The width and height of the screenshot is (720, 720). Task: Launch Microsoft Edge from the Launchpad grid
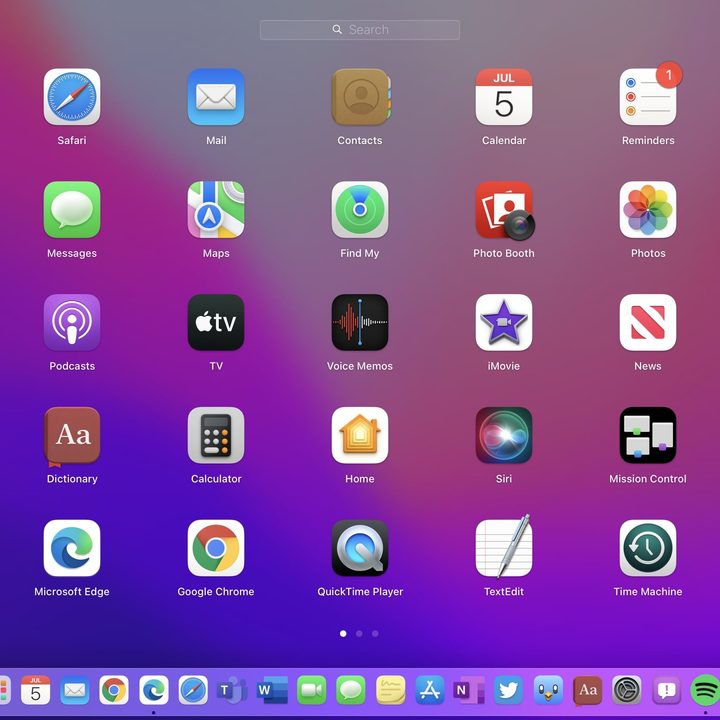tap(72, 548)
